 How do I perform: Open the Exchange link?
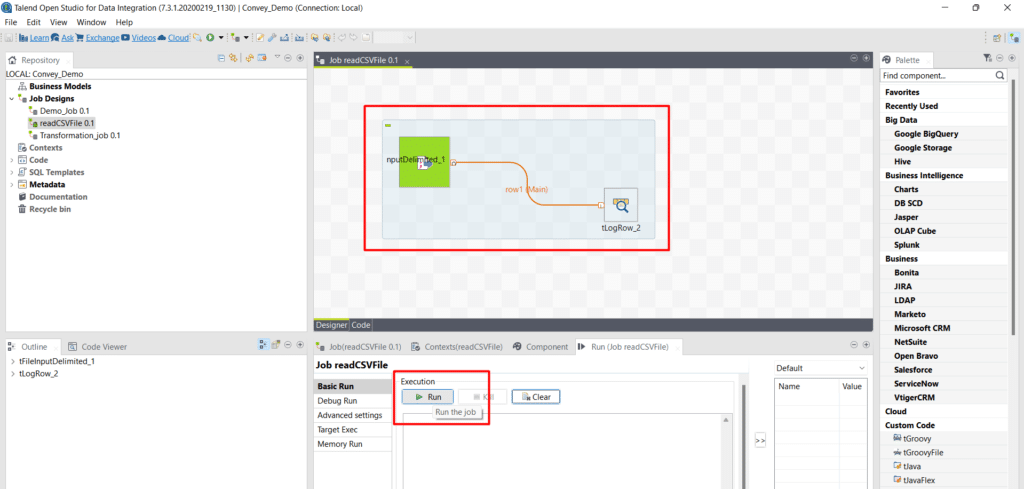[103, 38]
